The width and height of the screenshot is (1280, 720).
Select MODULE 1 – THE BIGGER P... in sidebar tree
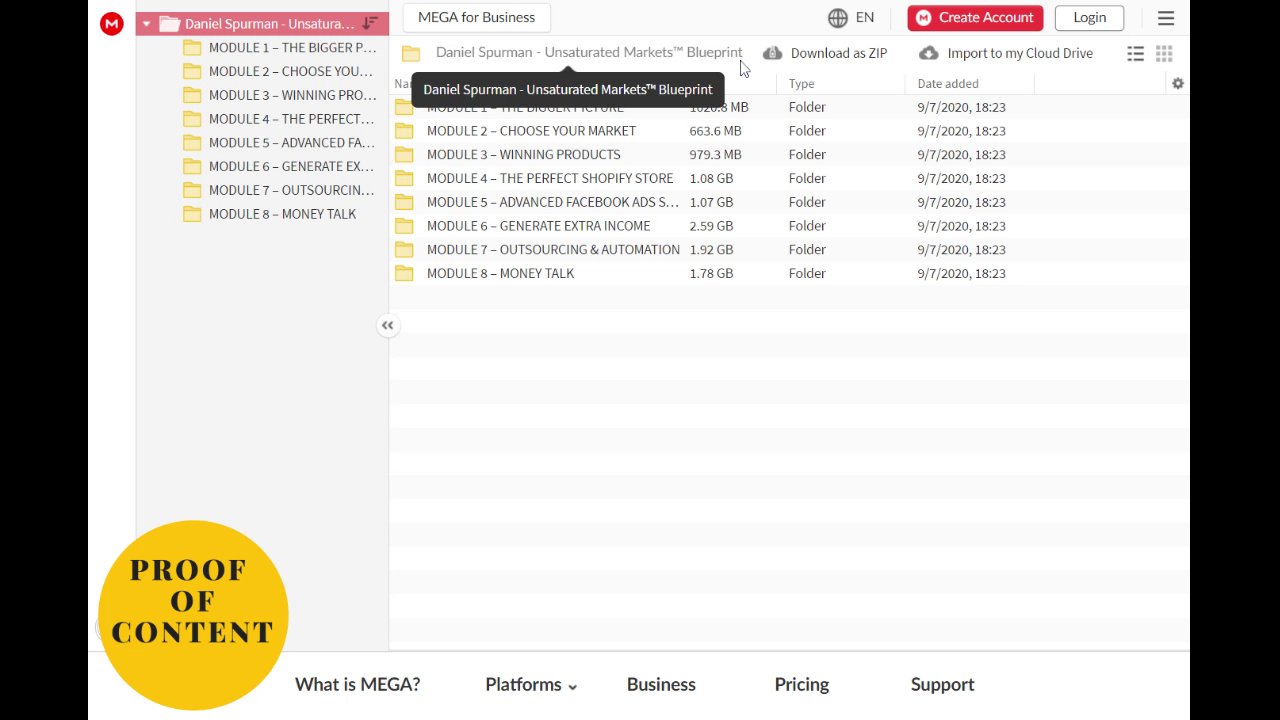(x=292, y=48)
